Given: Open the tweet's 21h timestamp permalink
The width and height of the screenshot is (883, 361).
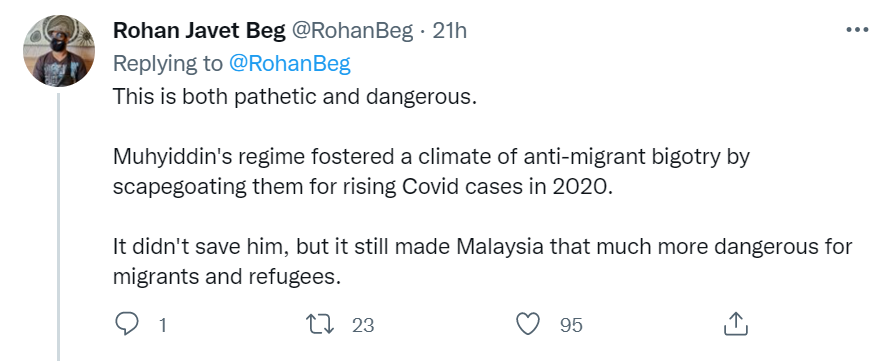Looking at the screenshot, I should (449, 30).
